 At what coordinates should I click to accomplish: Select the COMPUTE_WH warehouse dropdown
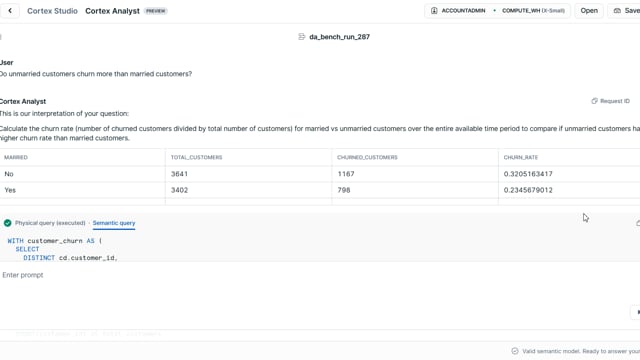[533, 11]
